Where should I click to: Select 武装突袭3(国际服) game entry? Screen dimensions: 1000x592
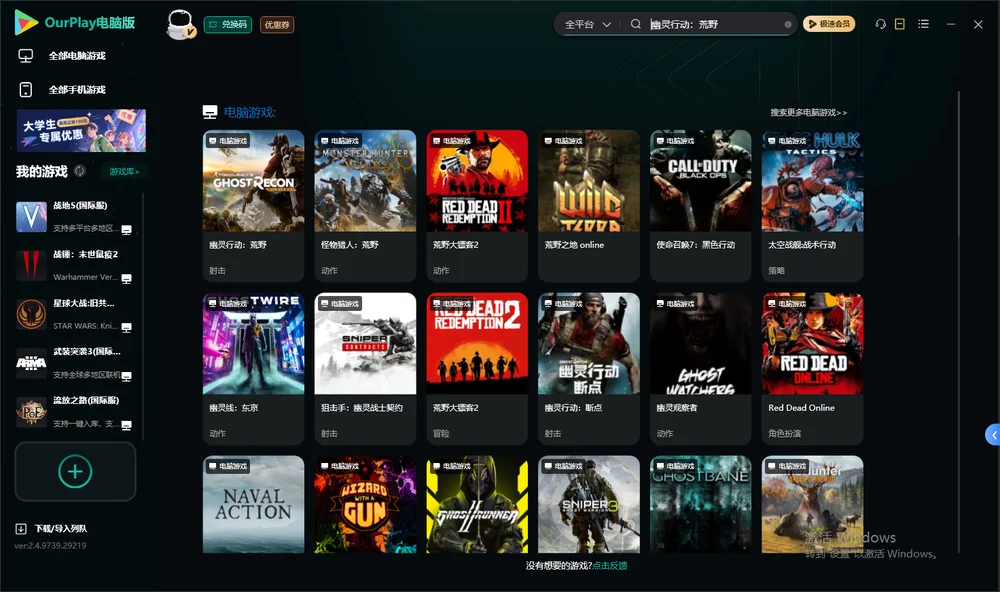(x=76, y=362)
